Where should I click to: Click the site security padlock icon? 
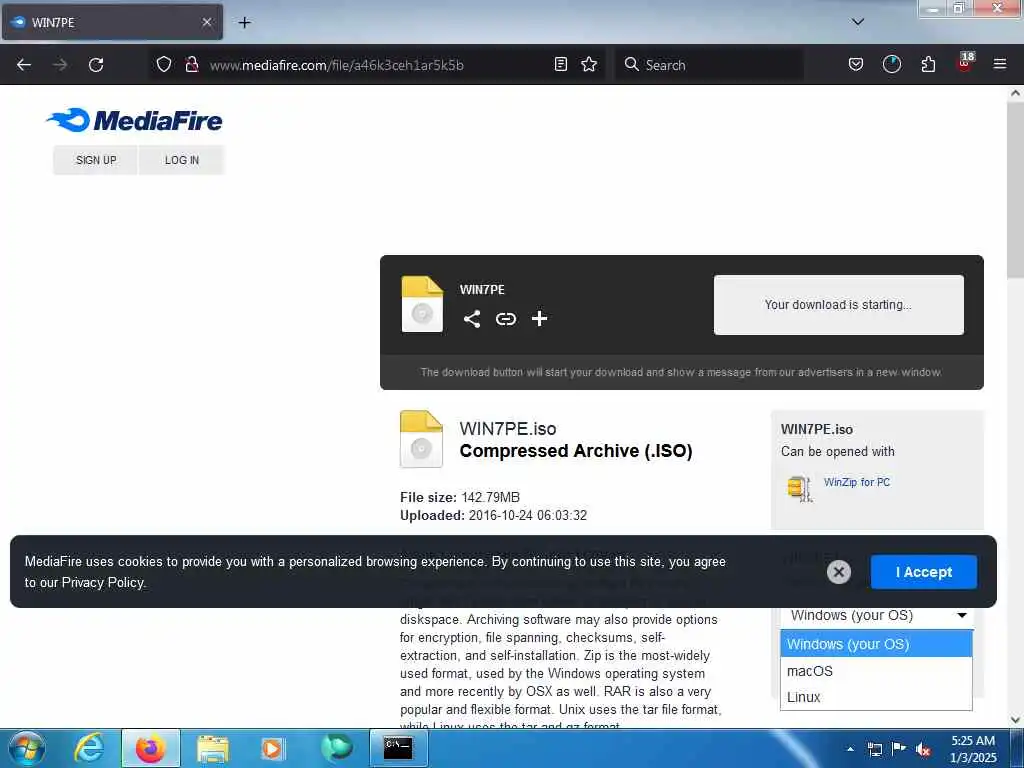191,65
